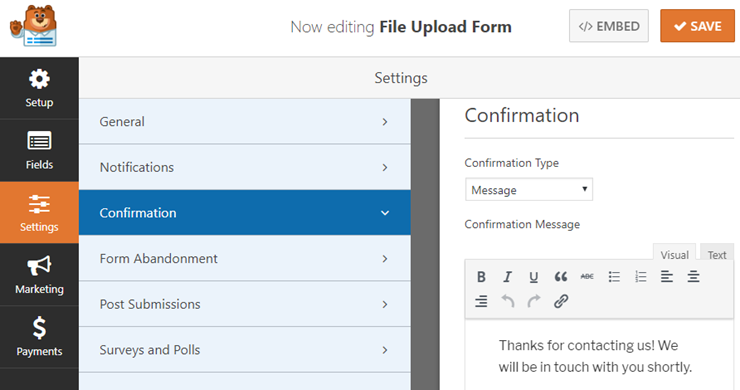Click into the confirmation message text area
740x390 pixels.
[x=599, y=355]
